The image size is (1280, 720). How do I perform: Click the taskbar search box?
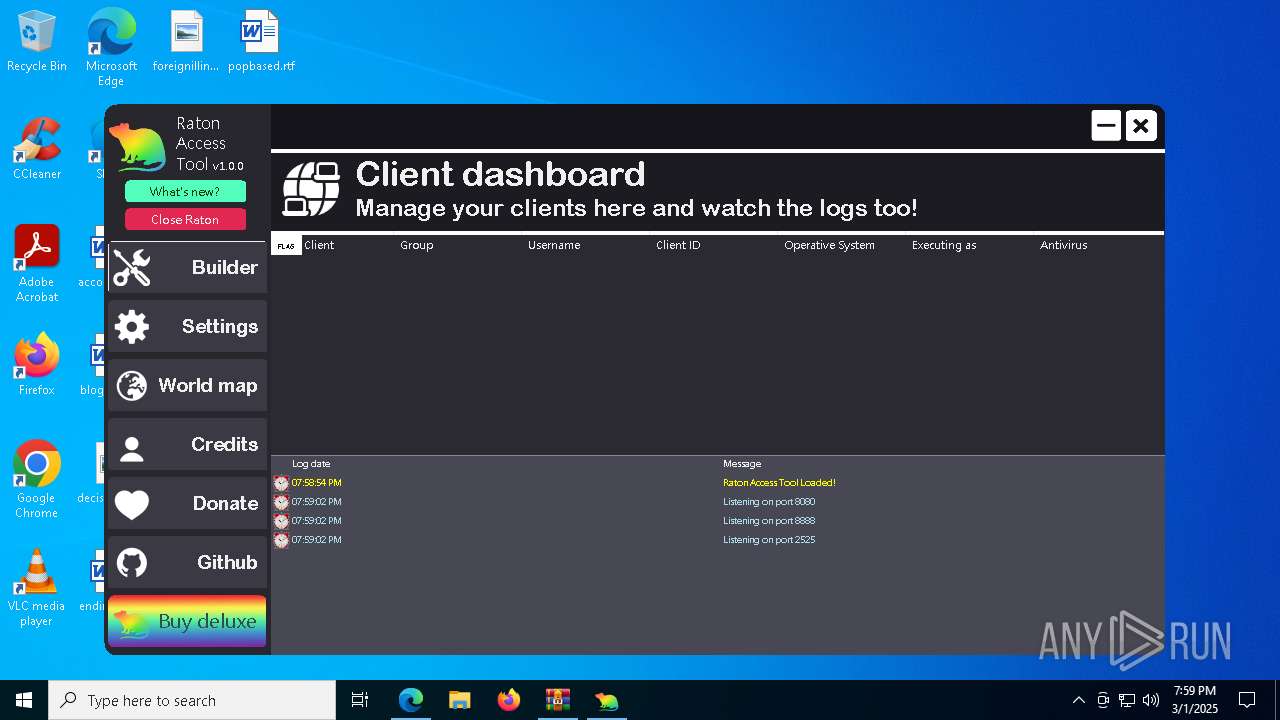tap(192, 700)
